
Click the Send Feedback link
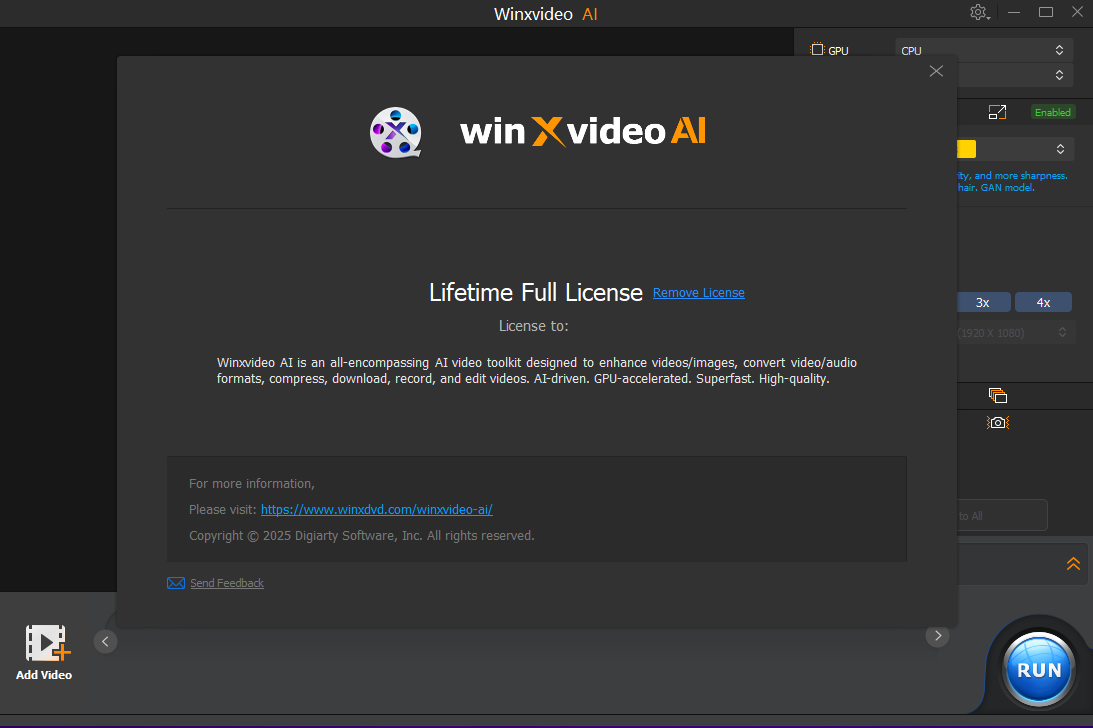point(227,583)
